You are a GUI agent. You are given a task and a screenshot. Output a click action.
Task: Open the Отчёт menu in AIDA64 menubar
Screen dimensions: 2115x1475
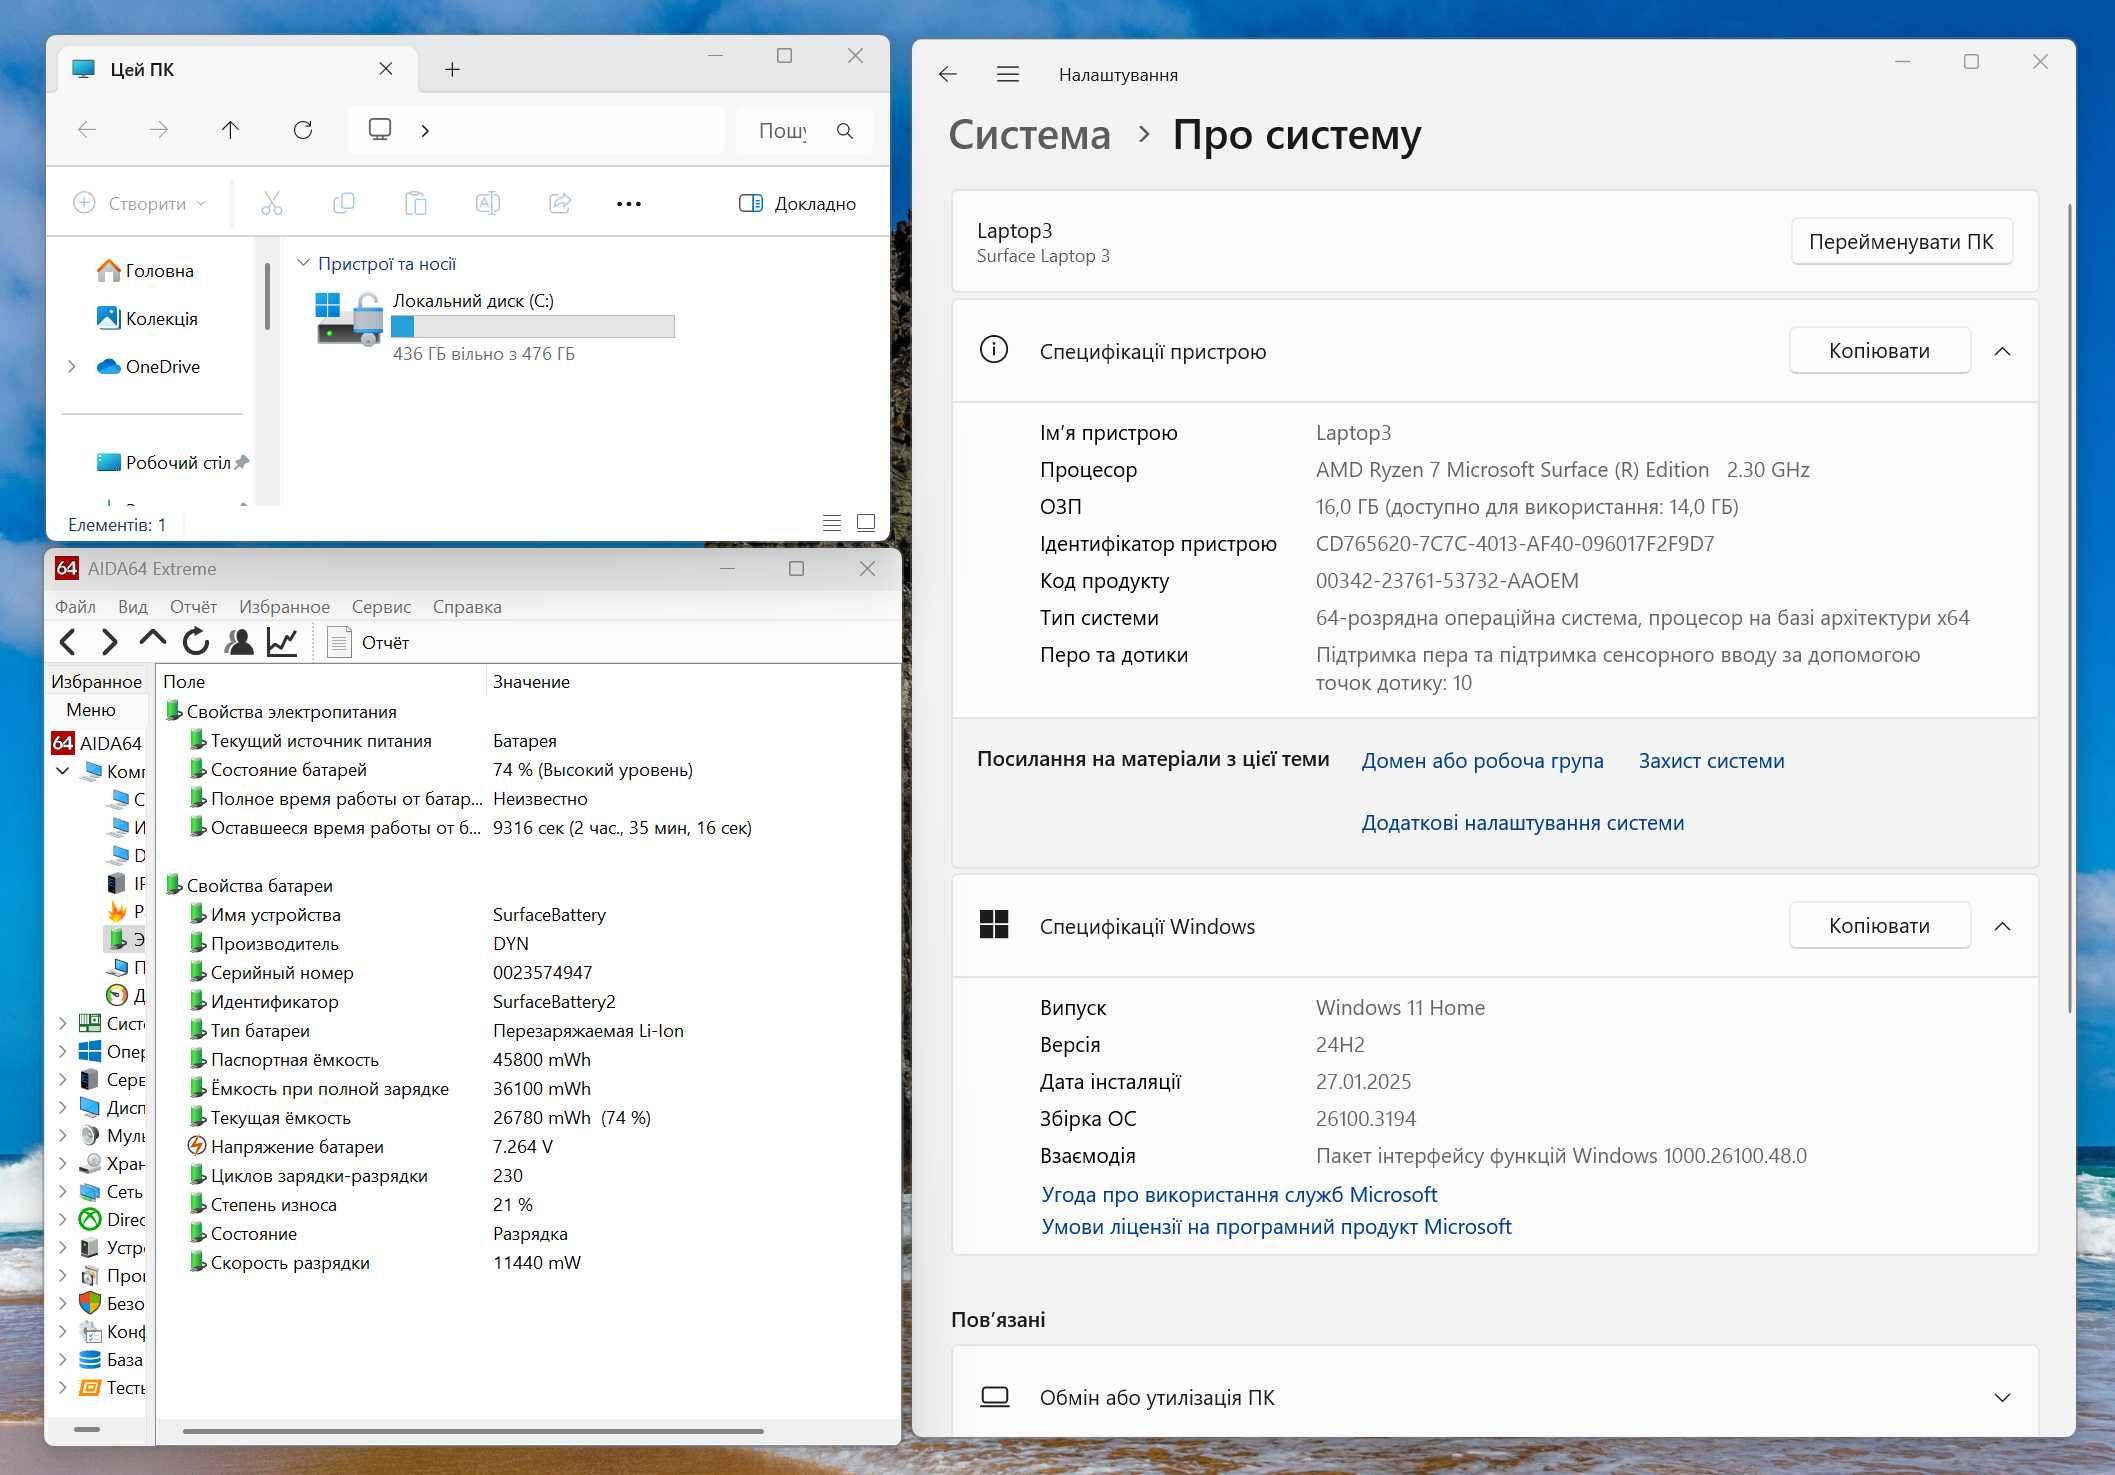193,606
